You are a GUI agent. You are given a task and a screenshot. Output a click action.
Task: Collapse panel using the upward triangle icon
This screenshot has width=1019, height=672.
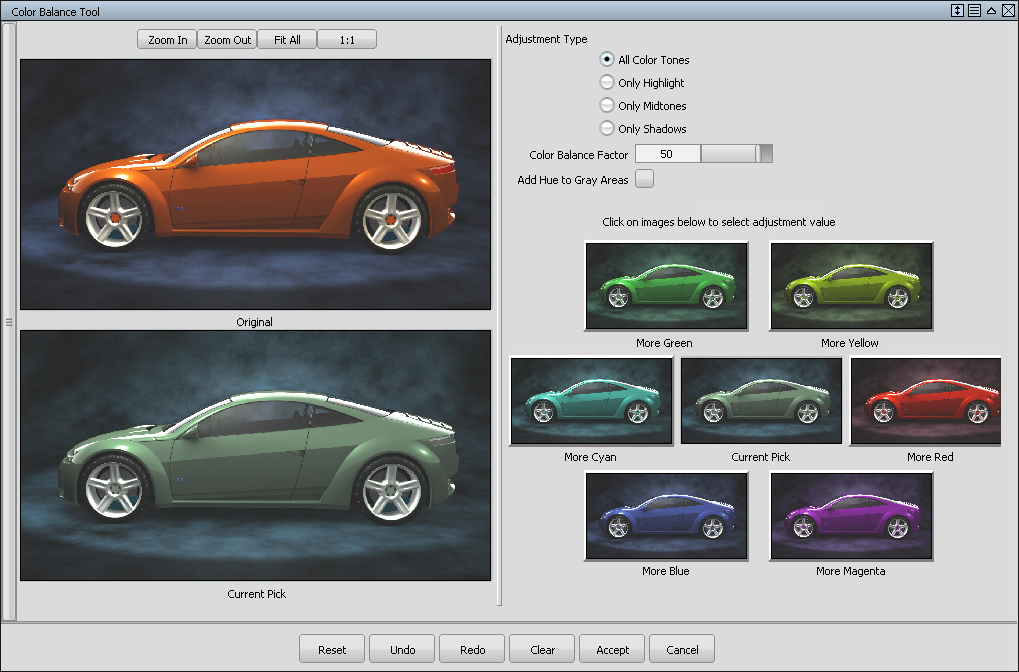(x=990, y=10)
